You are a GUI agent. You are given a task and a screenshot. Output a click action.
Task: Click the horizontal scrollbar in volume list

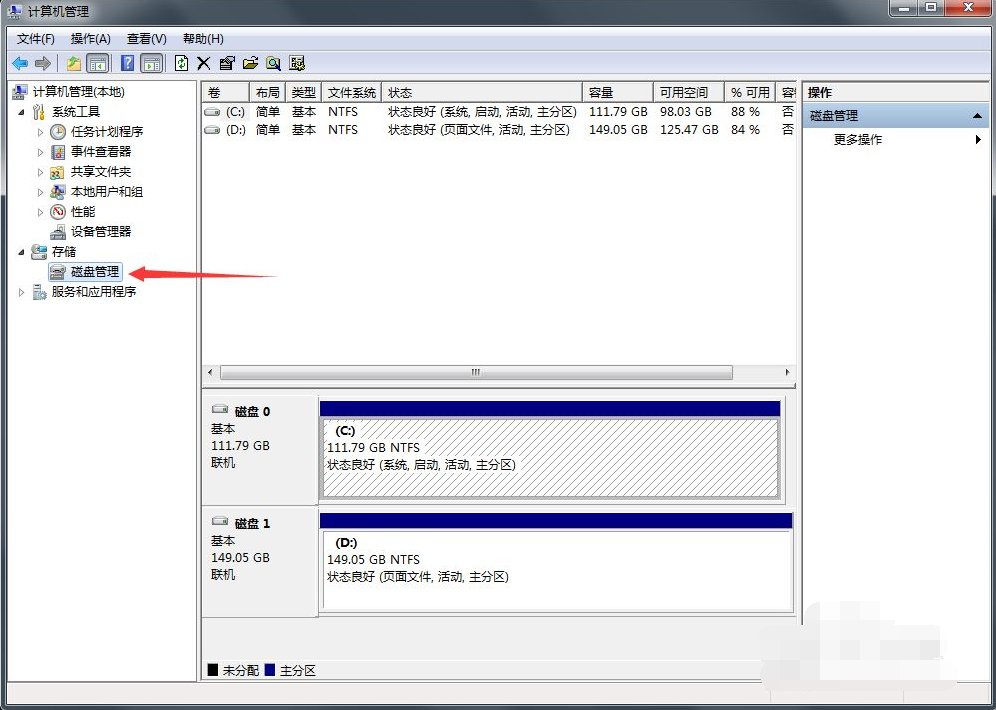click(475, 372)
